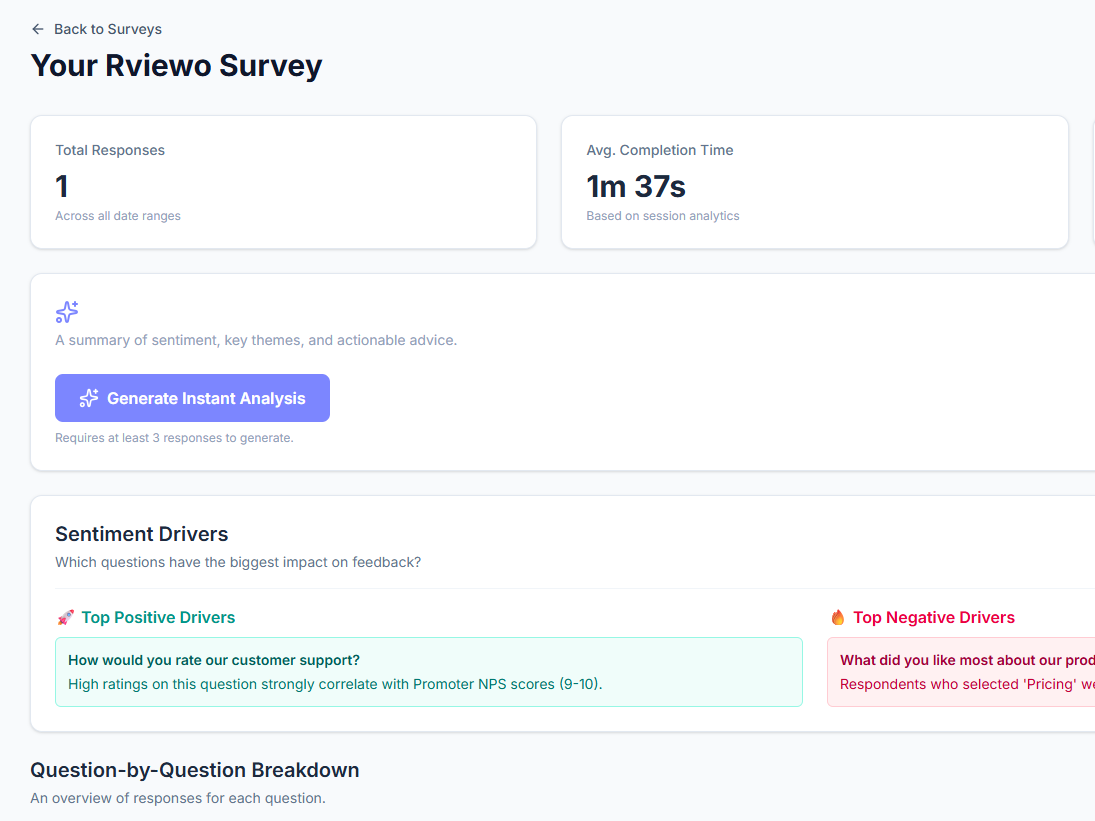
Task: Open the customer support positive driver card
Action: (x=428, y=672)
